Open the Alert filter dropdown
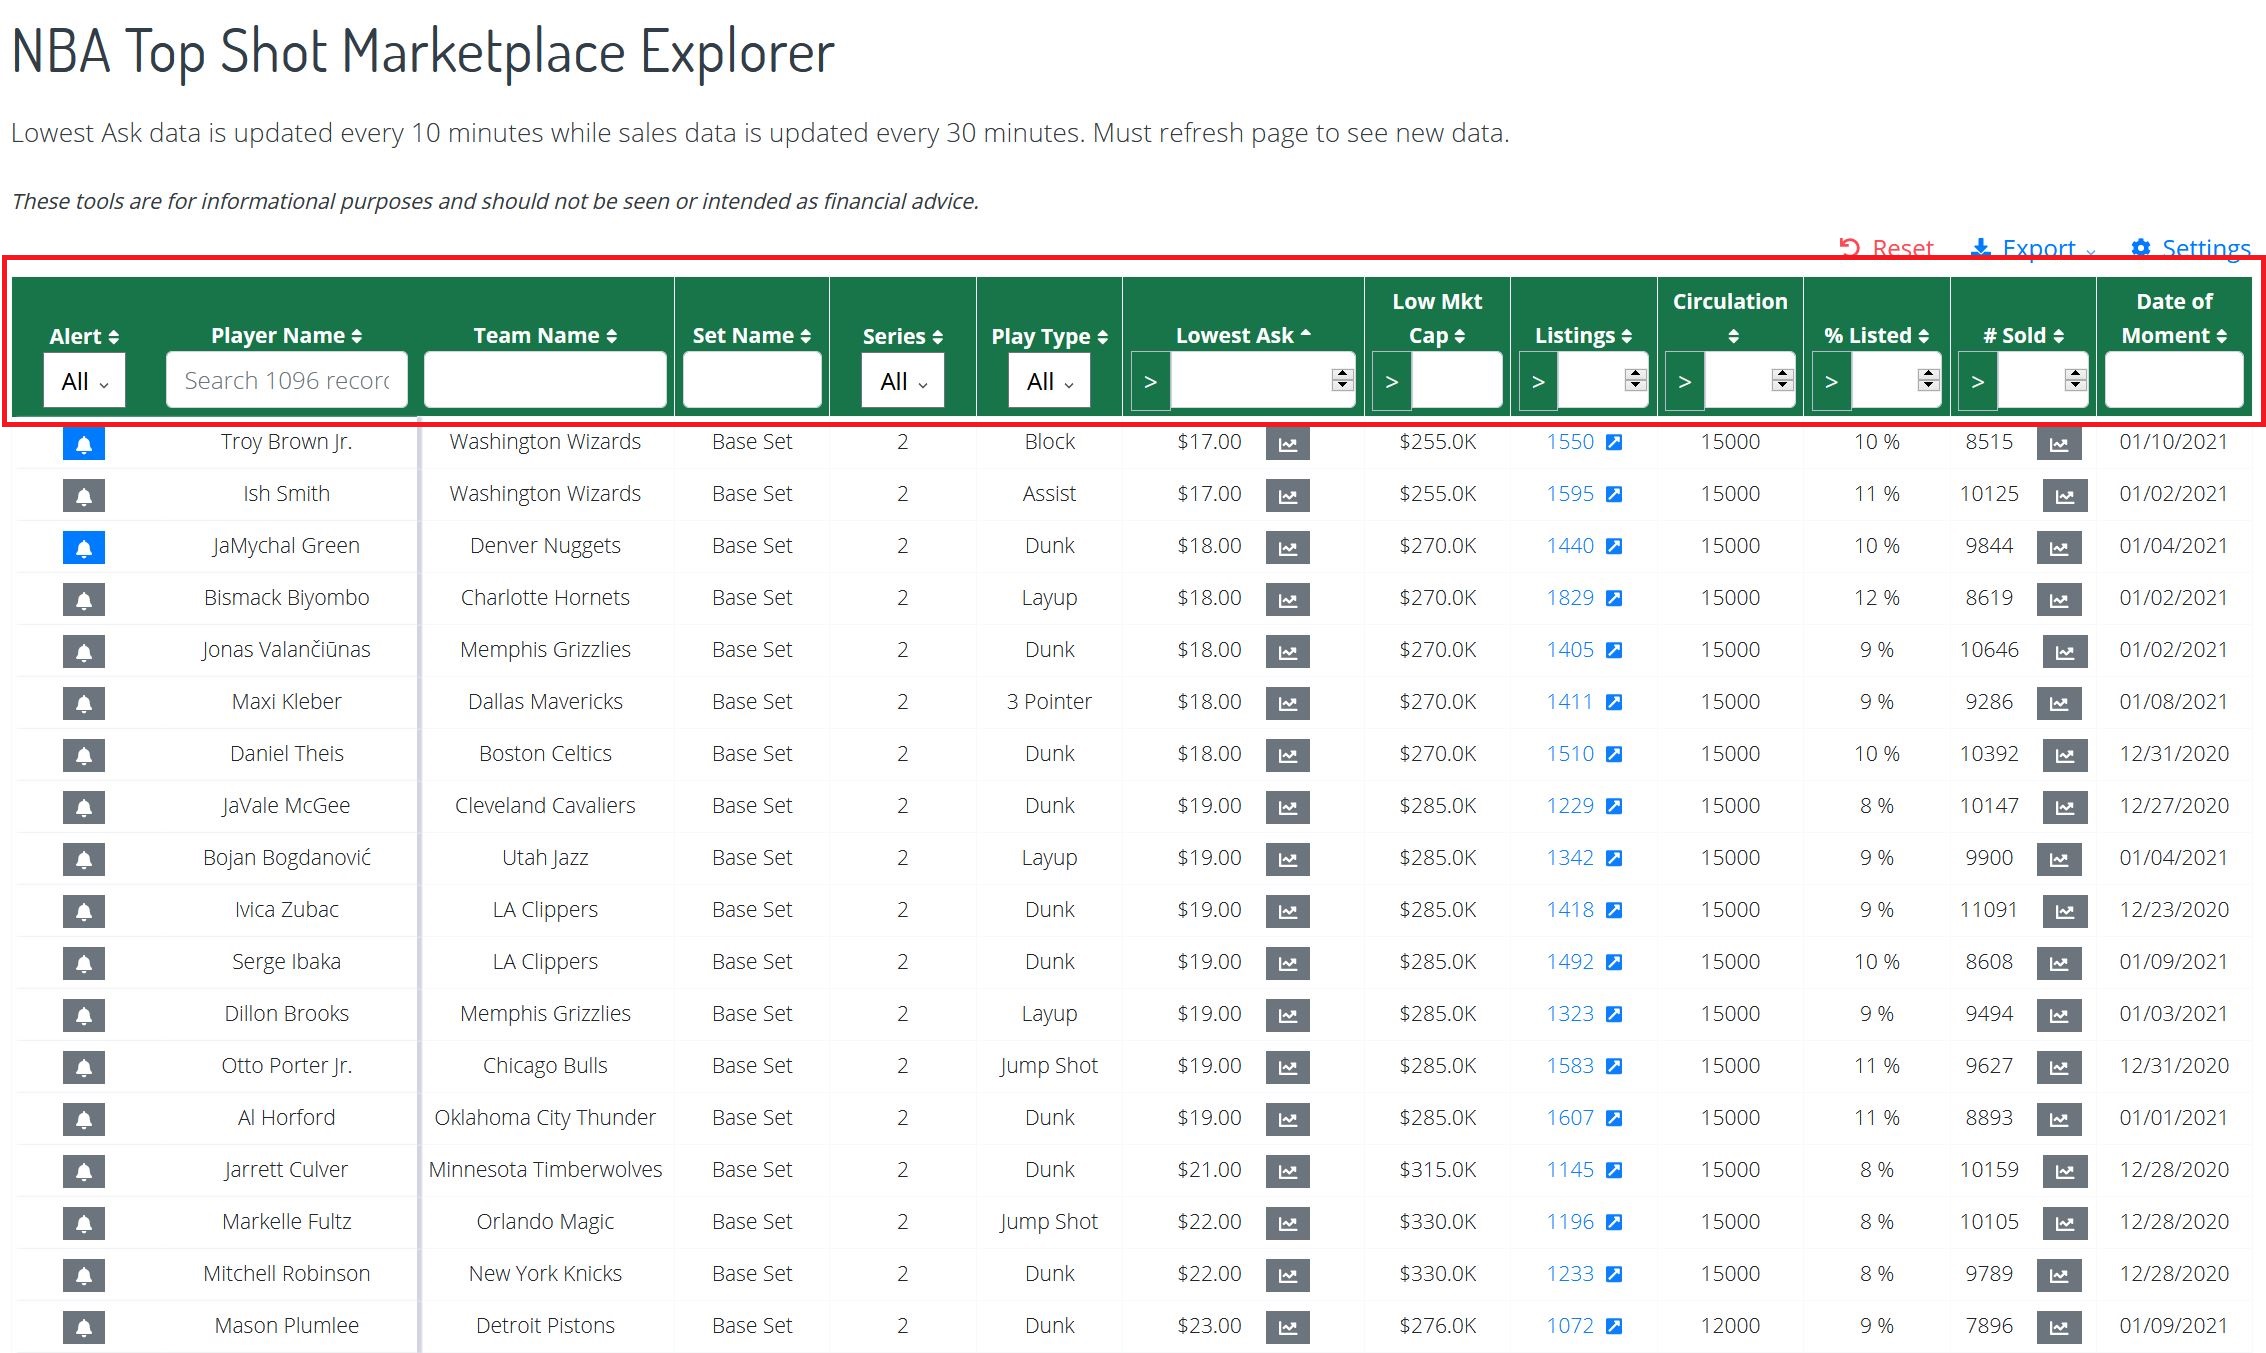 [84, 381]
